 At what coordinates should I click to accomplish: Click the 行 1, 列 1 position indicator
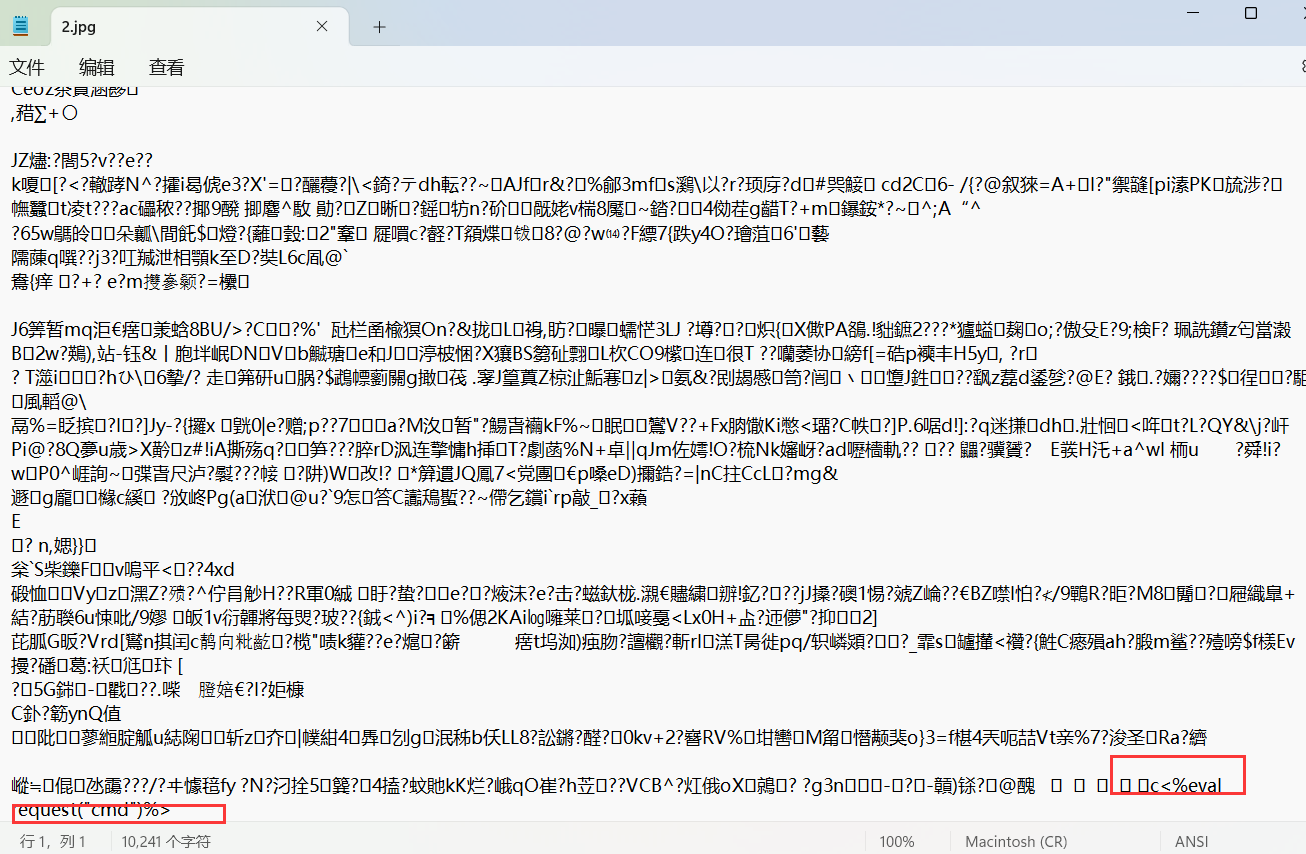(53, 842)
